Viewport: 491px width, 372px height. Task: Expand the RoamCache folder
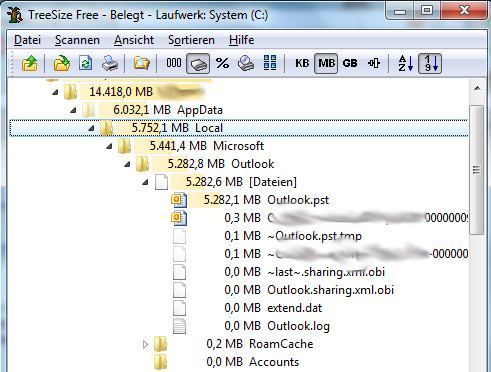click(145, 344)
